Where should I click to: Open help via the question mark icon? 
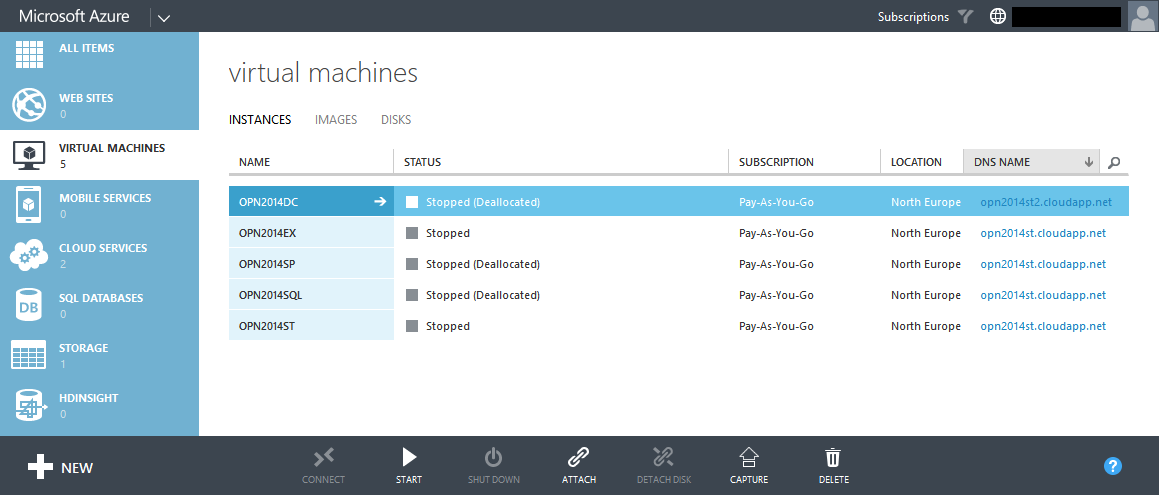[1112, 465]
